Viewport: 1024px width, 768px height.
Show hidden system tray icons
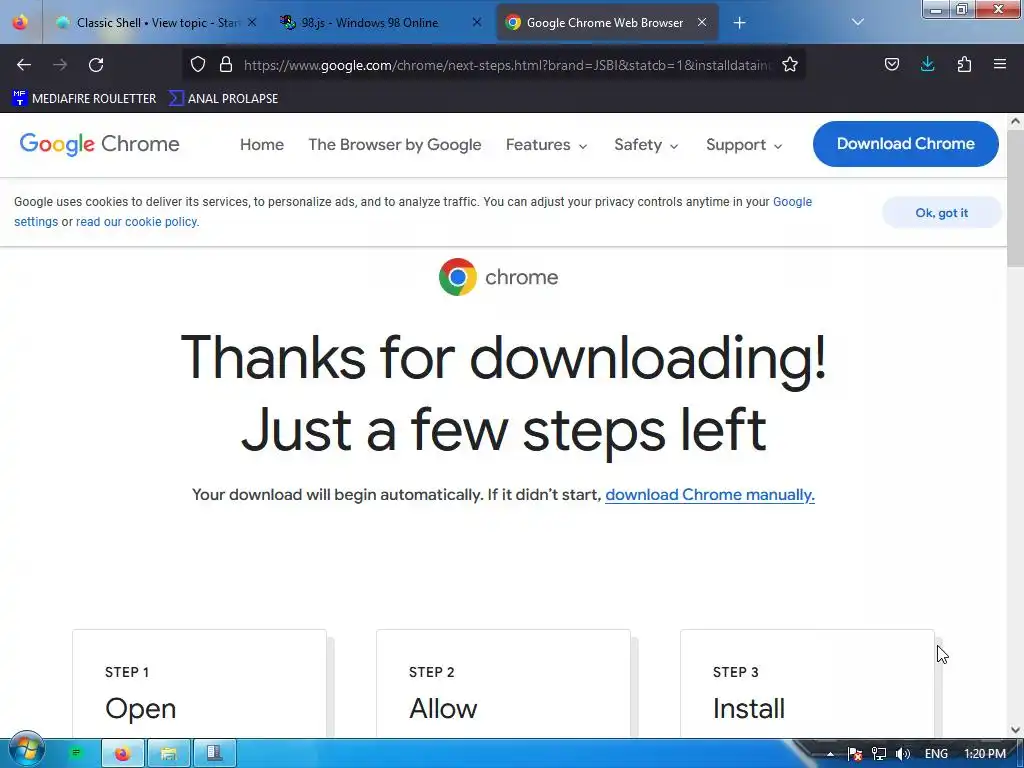[x=830, y=754]
